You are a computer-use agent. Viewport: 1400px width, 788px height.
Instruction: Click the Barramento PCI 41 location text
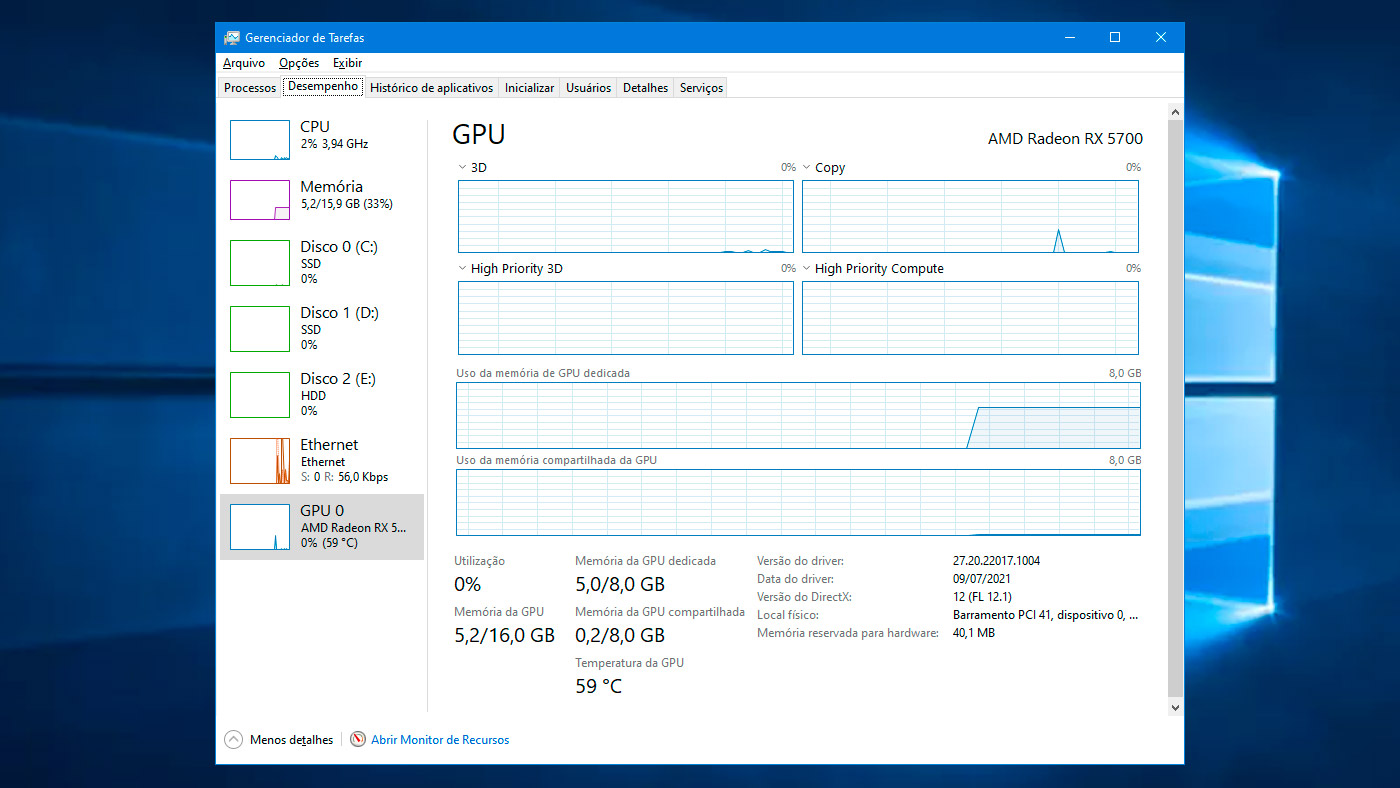point(1045,615)
